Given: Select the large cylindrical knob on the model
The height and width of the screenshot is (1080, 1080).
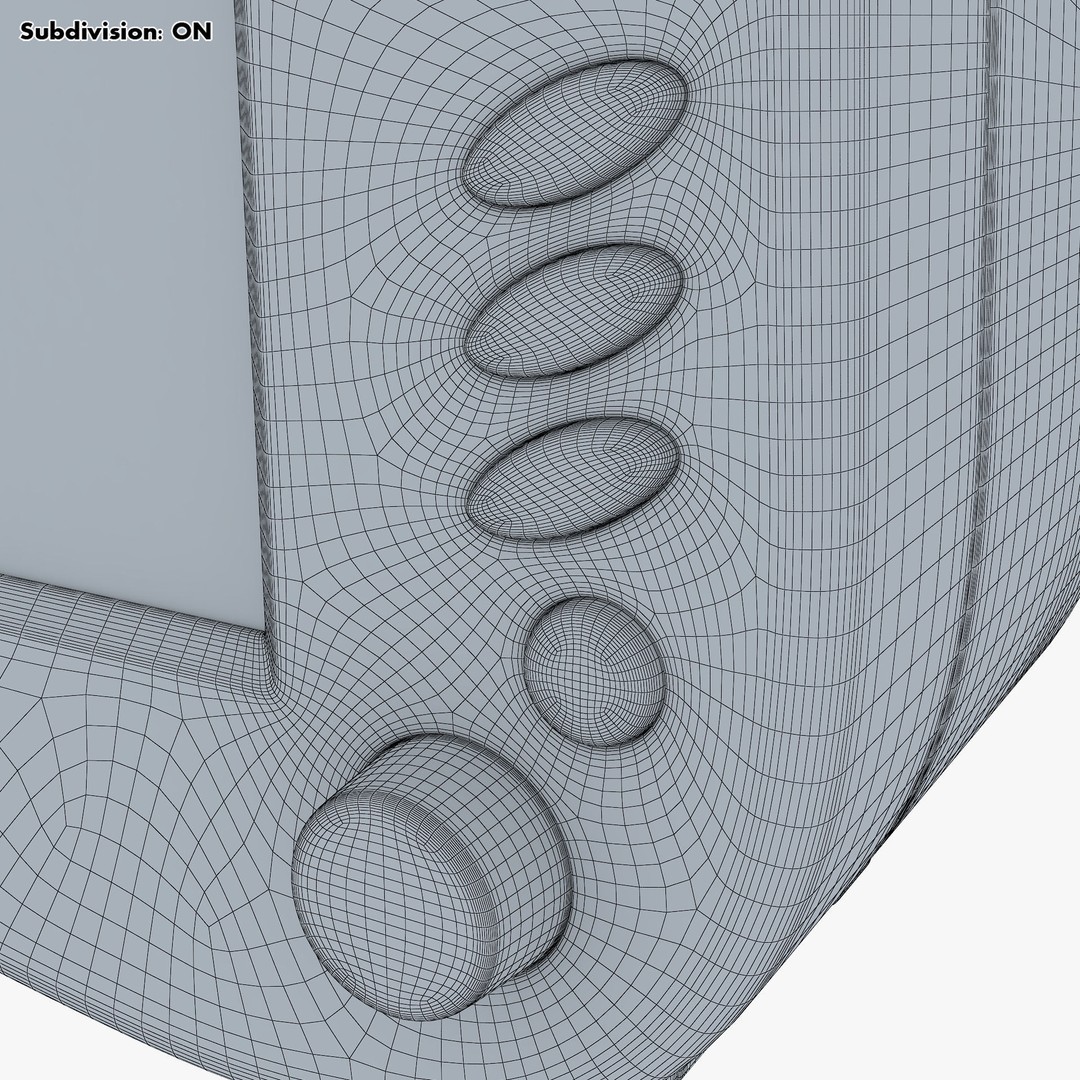Looking at the screenshot, I should click(x=432, y=878).
